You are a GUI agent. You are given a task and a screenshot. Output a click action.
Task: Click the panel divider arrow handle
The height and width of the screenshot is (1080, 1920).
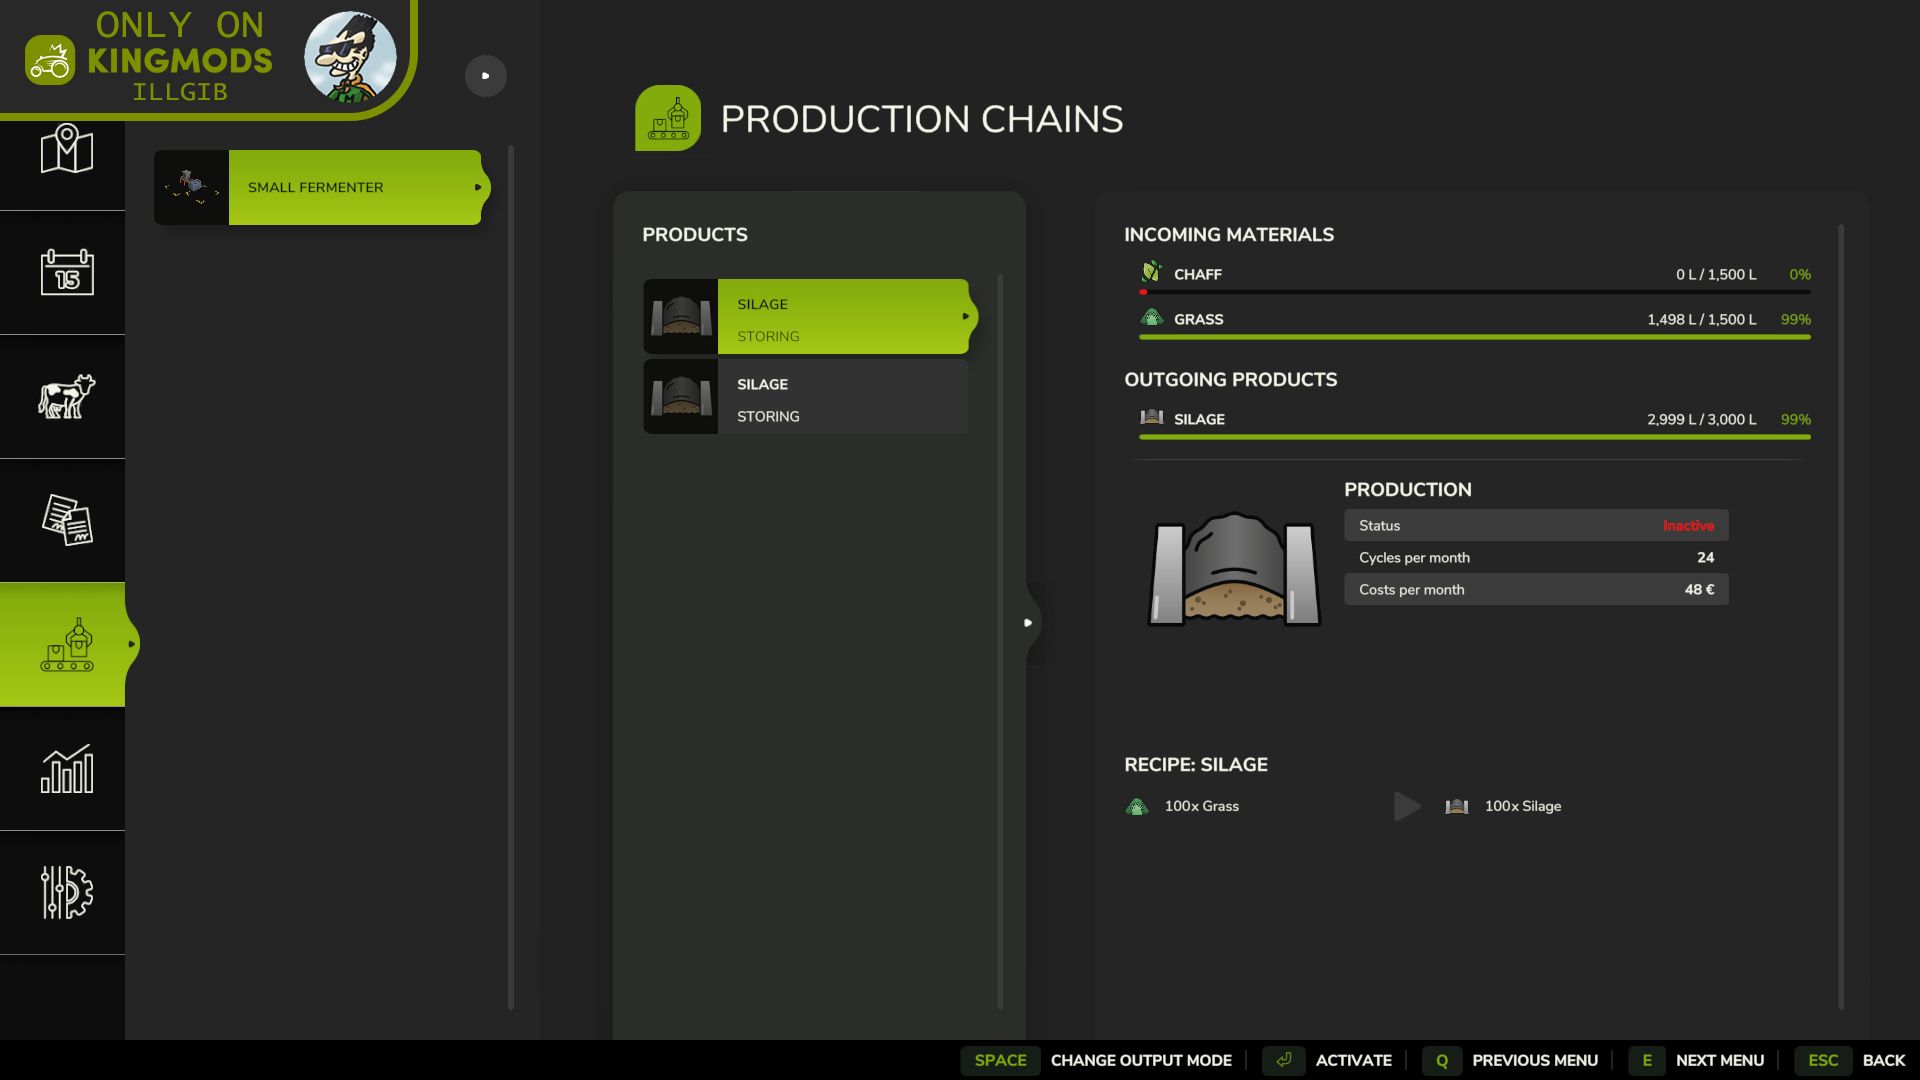(x=1028, y=623)
